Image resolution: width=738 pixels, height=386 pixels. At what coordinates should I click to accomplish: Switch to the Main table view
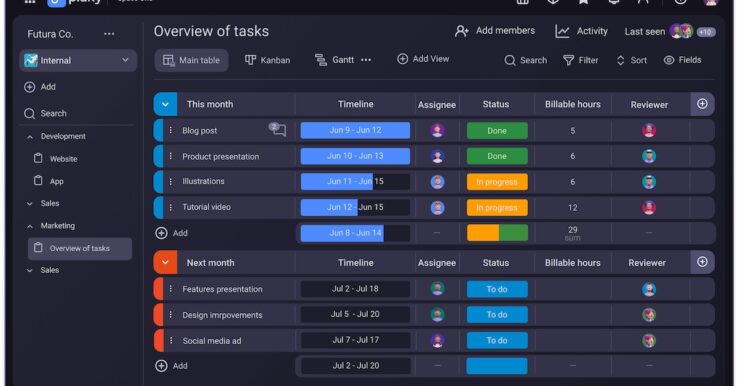click(x=192, y=60)
